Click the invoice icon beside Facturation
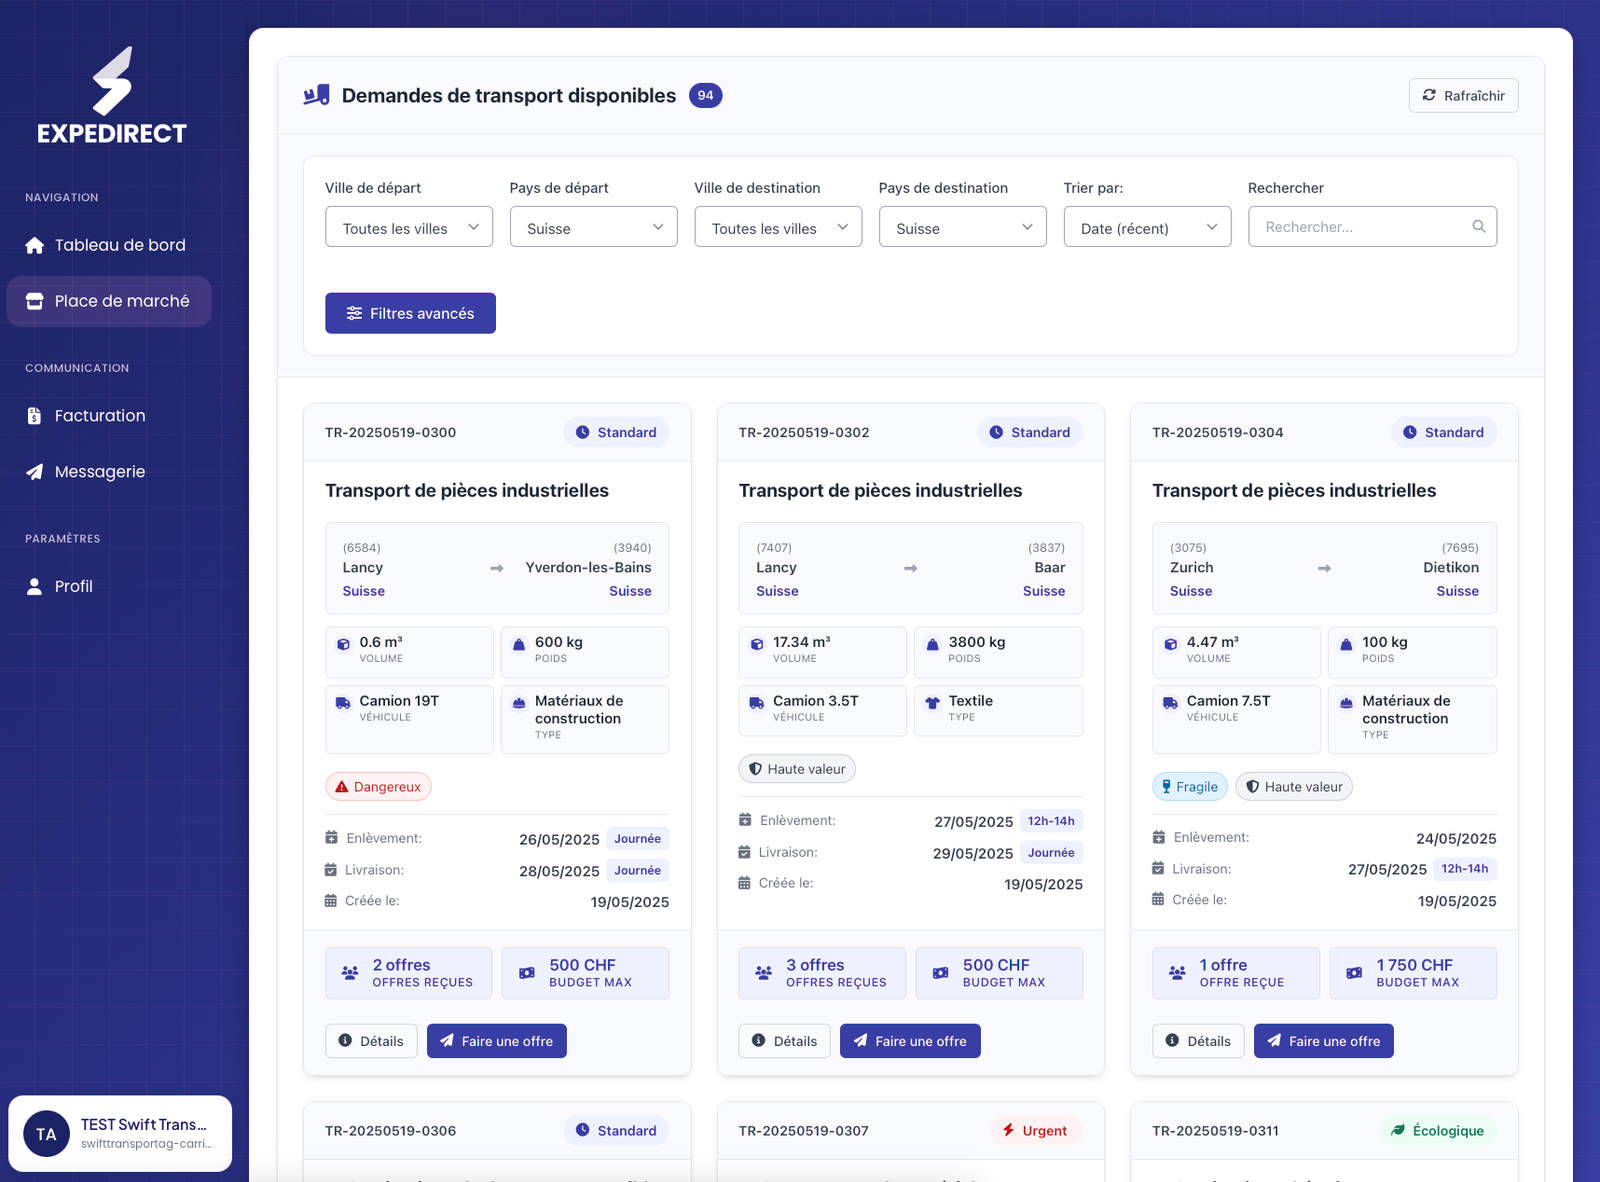This screenshot has height=1182, width=1600. pos(35,416)
